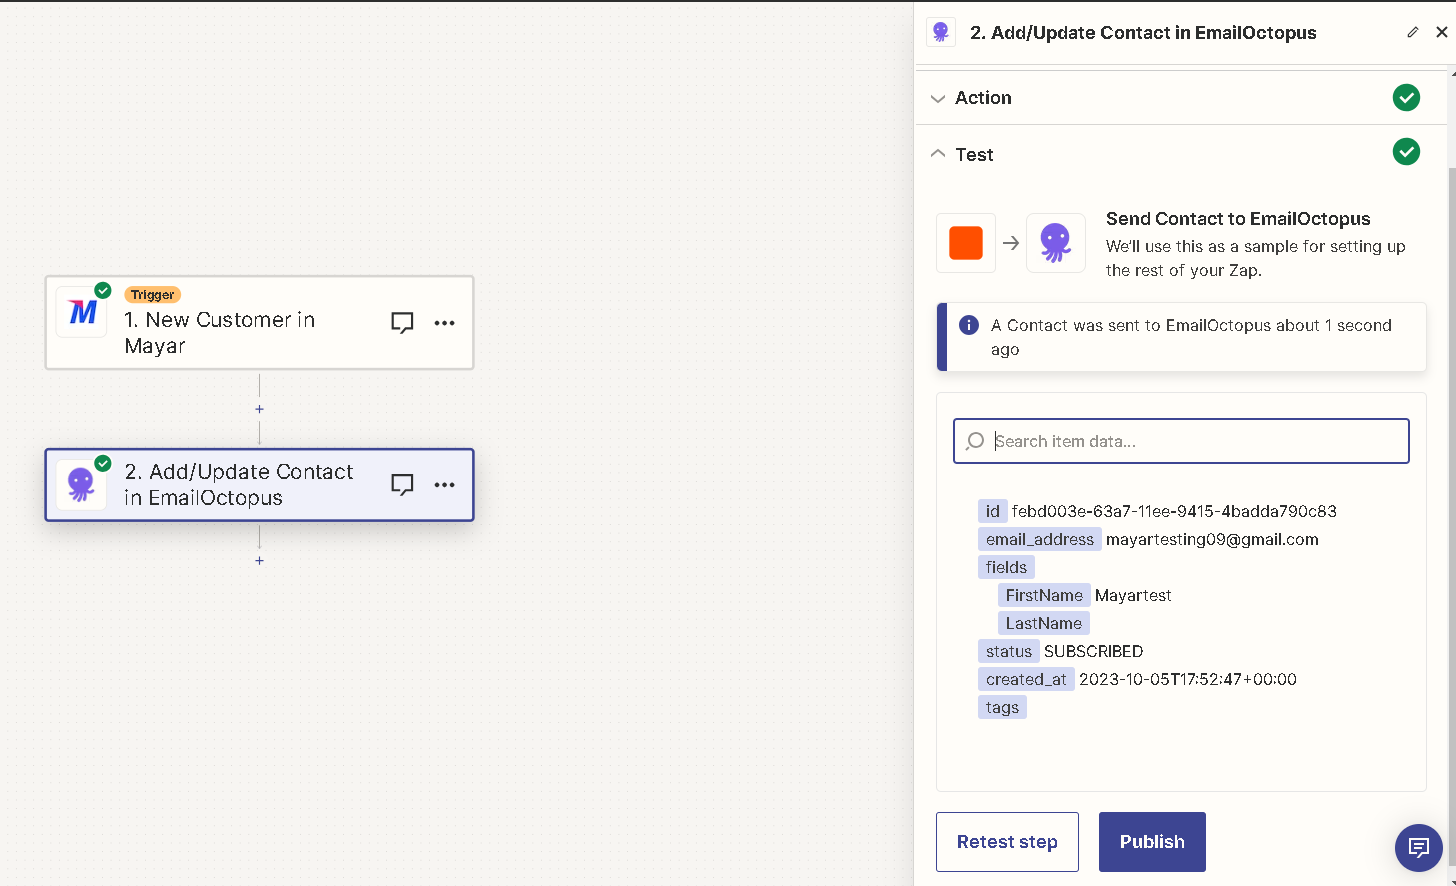Click the orange source app icon in Test section
Screen dimensions: 1456x886
point(966,243)
